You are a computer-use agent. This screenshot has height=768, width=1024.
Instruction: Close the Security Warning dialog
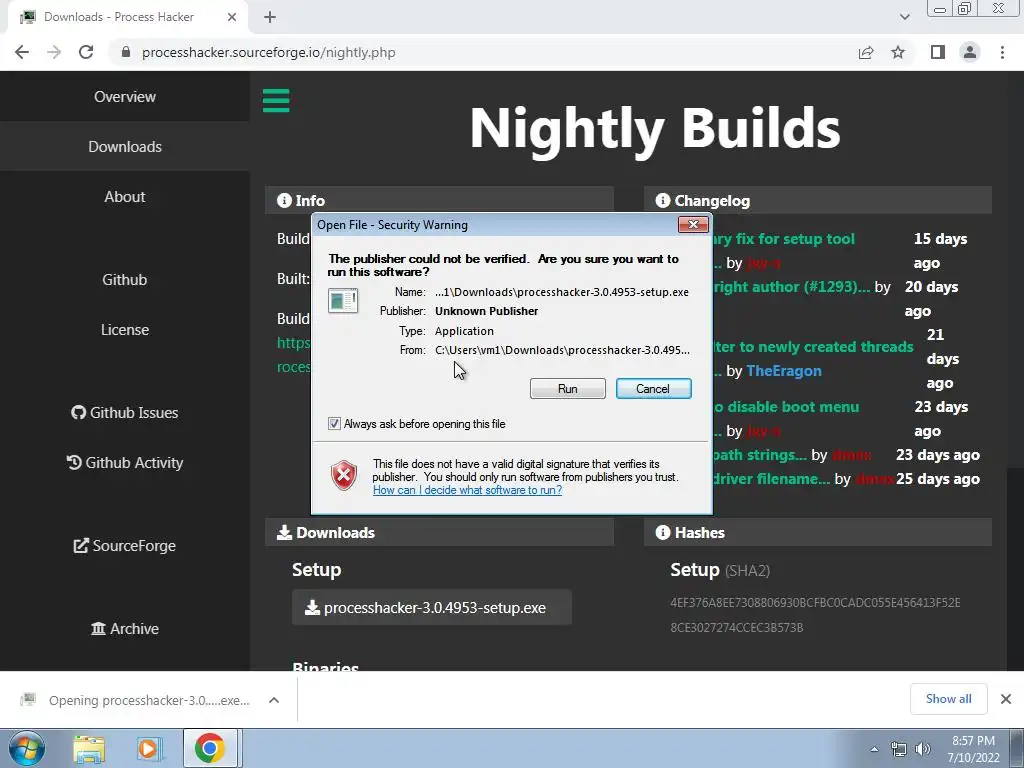(693, 225)
